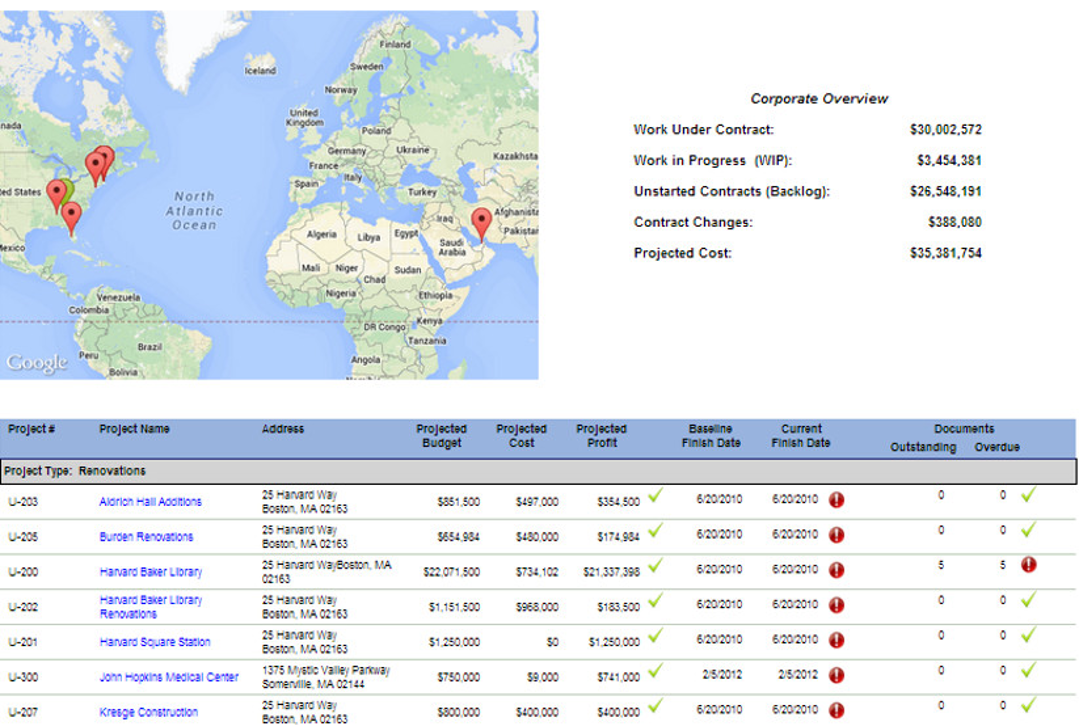Click the frontmost red pin near Boston

[95, 169]
